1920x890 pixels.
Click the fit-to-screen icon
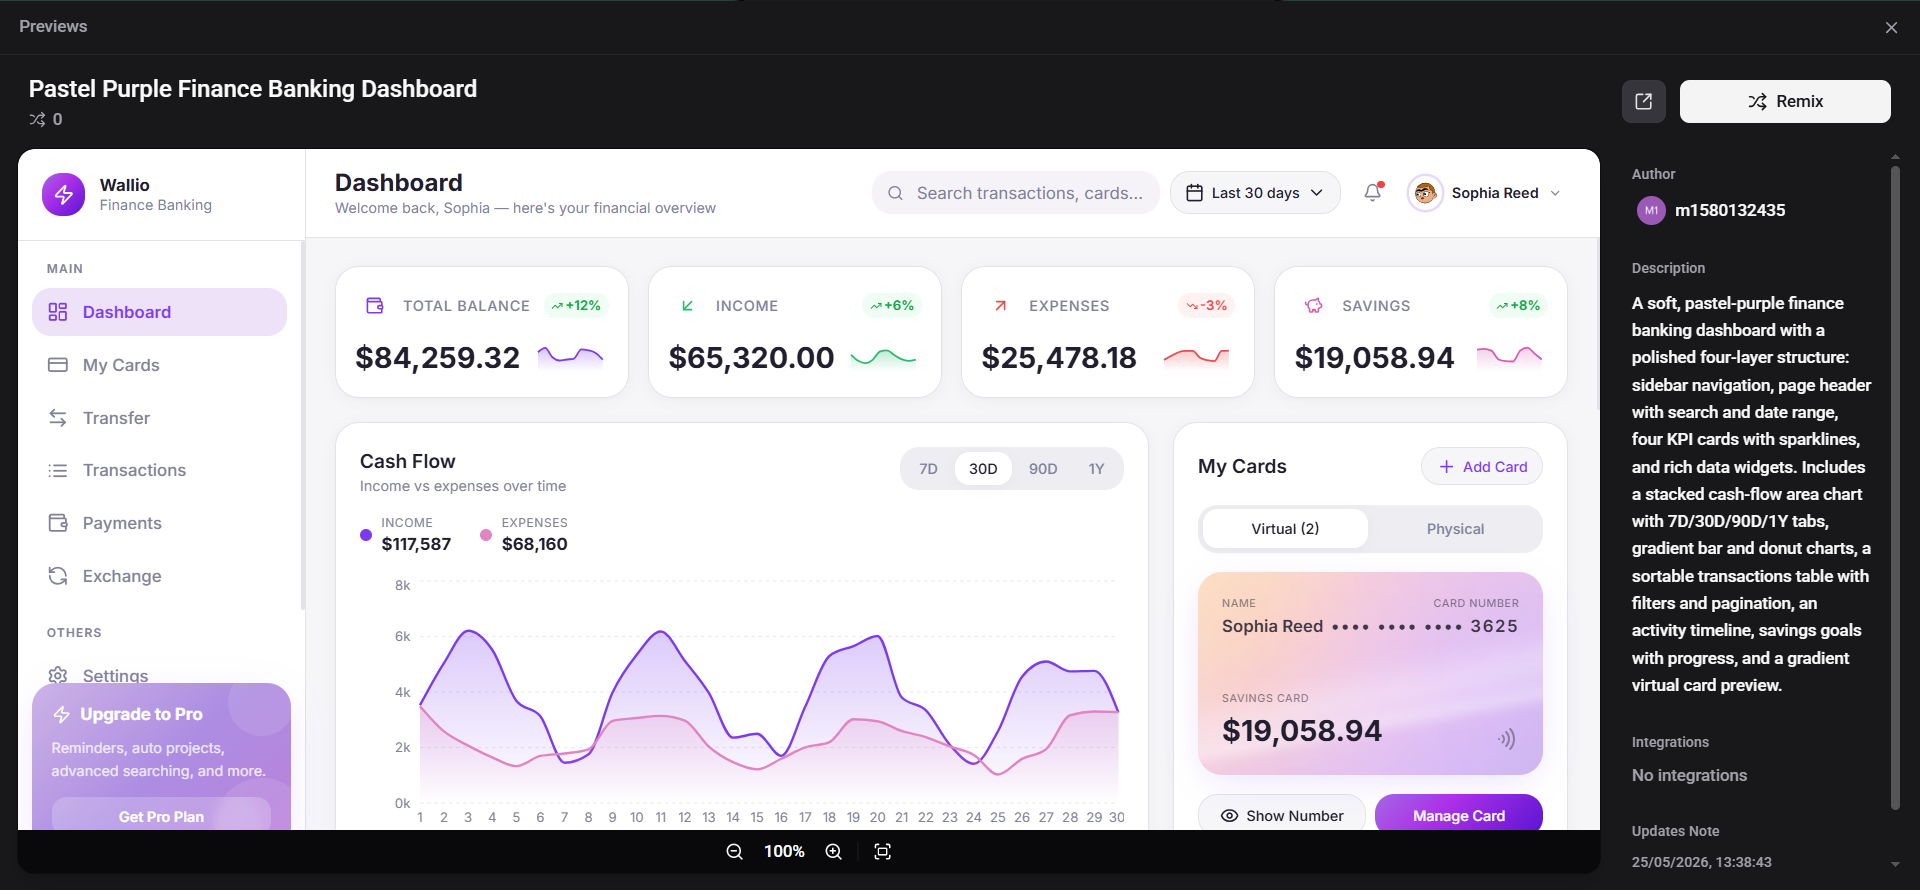[x=882, y=851]
